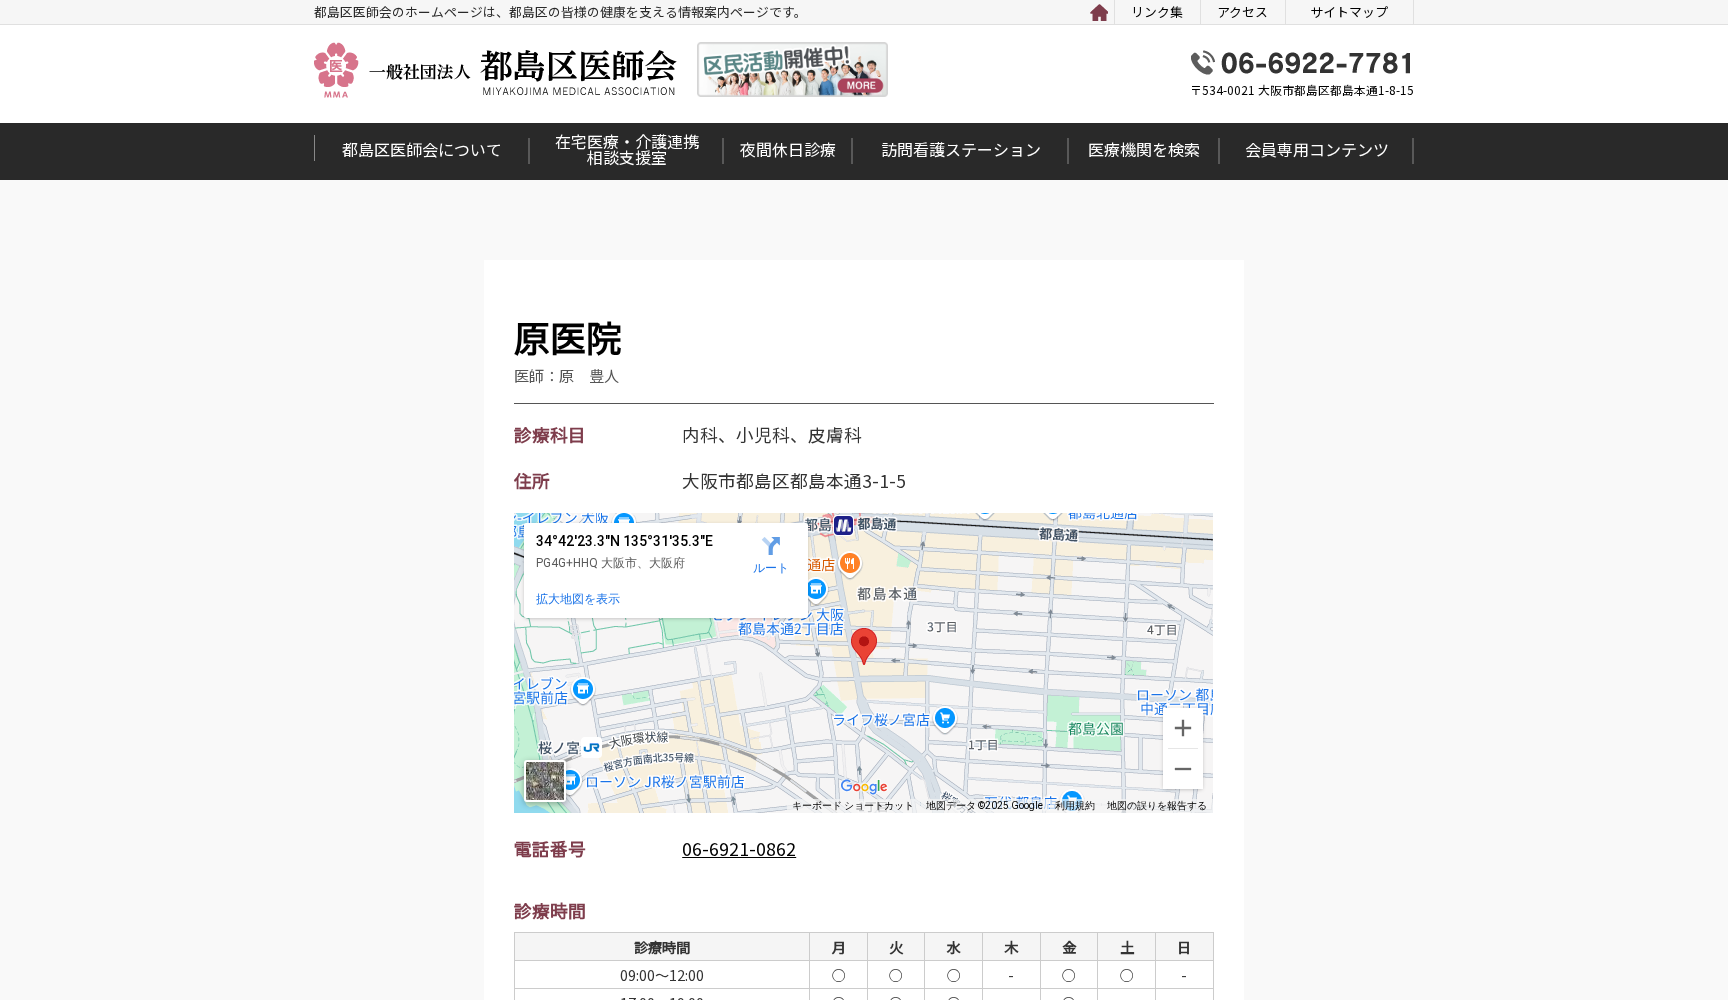Viewport: 1728px width, 1000px height.
Task: Click the red location pin on map
Action: (864, 644)
